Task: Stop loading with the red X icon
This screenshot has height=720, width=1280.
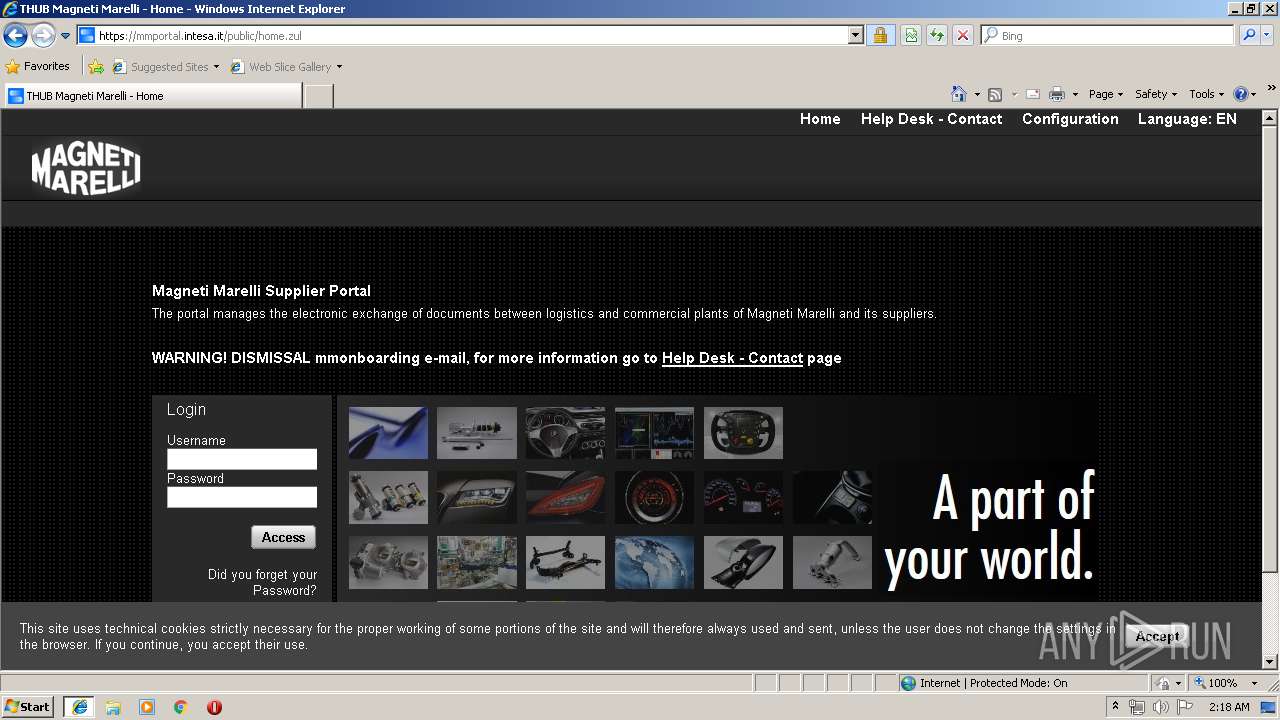Action: [x=962, y=36]
